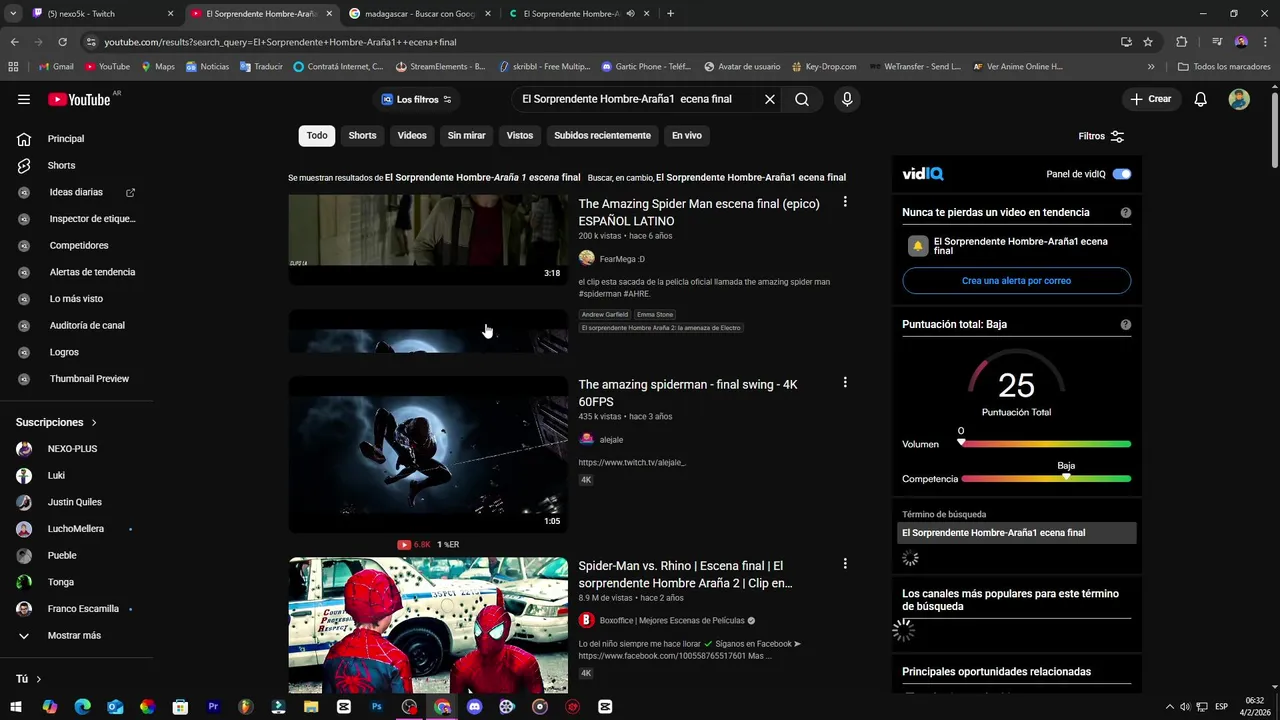Open browser Extensions puzzle icon
Screen dimensions: 1280x720
[1182, 42]
